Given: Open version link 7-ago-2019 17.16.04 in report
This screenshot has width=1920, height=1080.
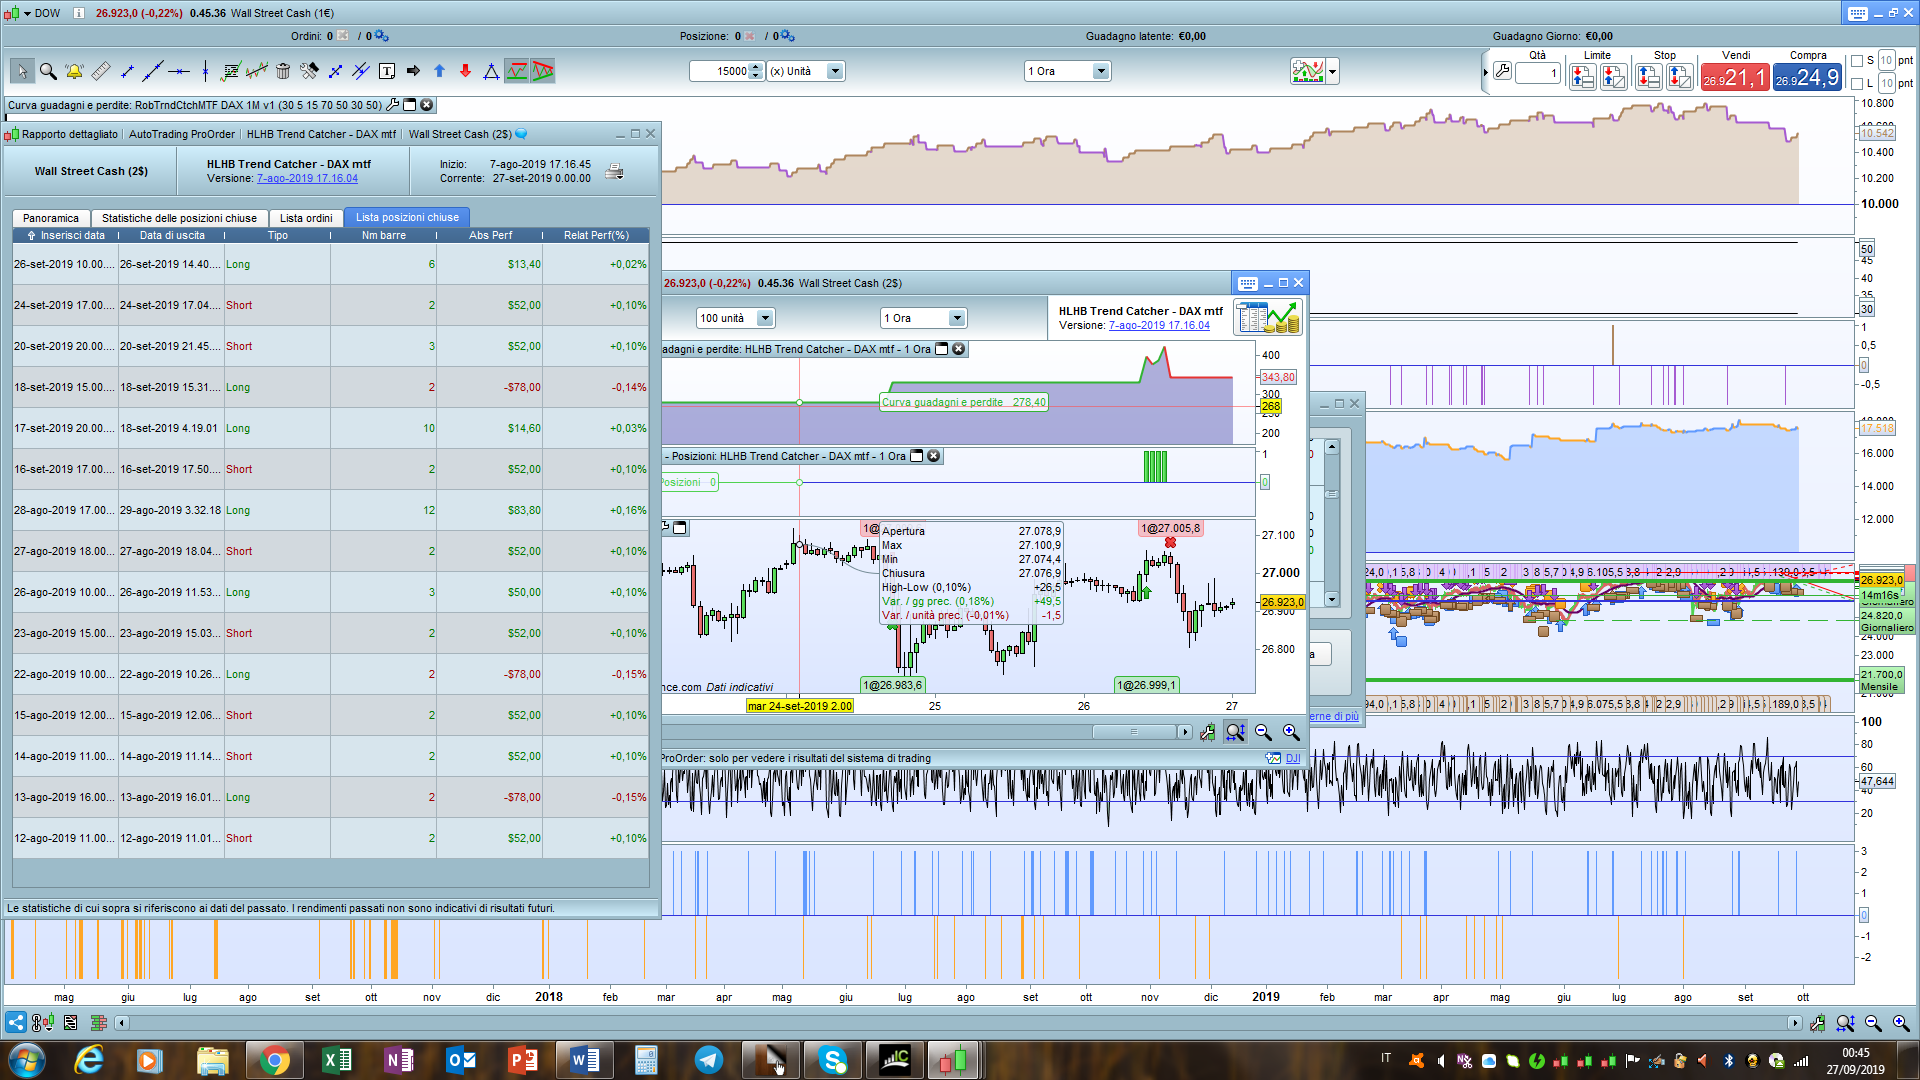Looking at the screenshot, I should pos(307,179).
